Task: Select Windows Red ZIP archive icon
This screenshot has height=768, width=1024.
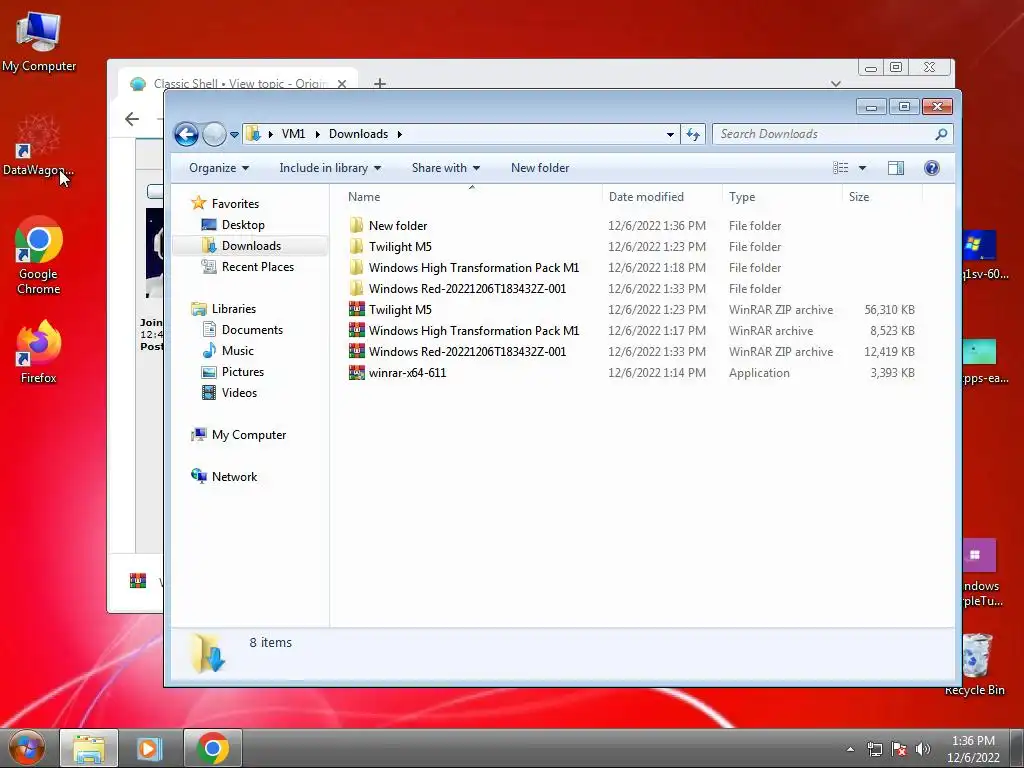Action: point(357,351)
